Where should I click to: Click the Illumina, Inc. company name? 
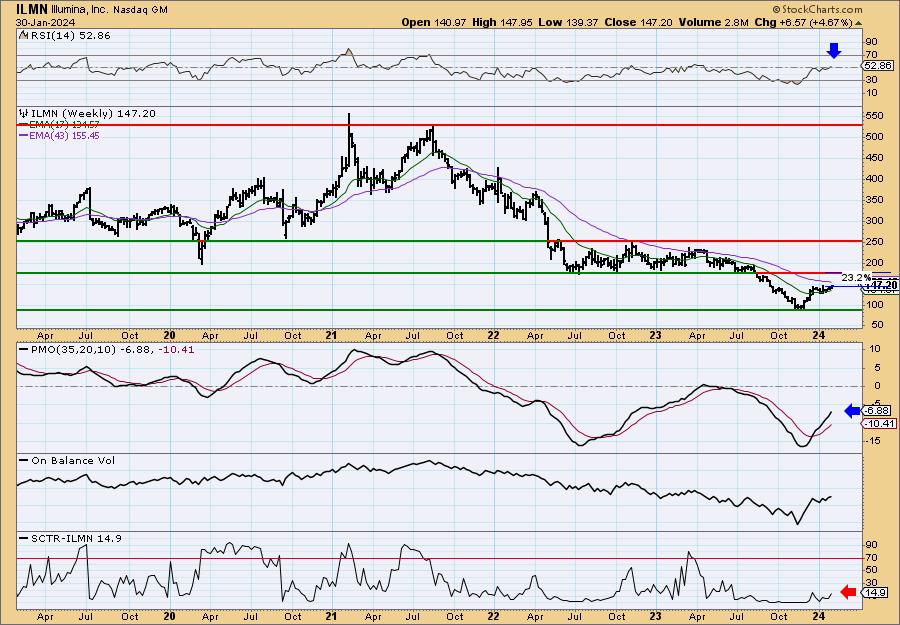point(80,9)
